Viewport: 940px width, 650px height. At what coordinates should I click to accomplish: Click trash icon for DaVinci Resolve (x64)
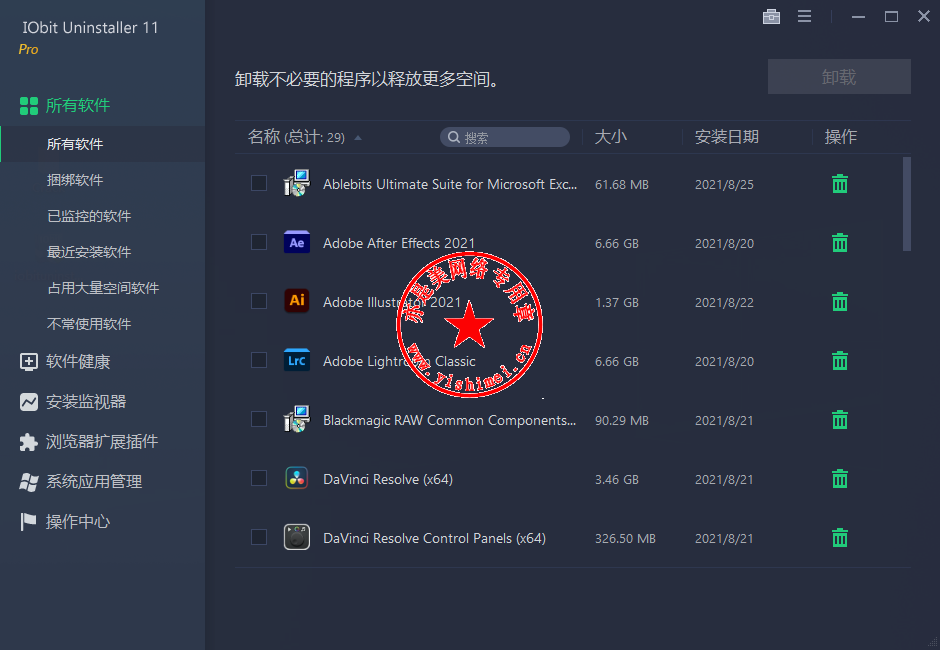(x=840, y=479)
